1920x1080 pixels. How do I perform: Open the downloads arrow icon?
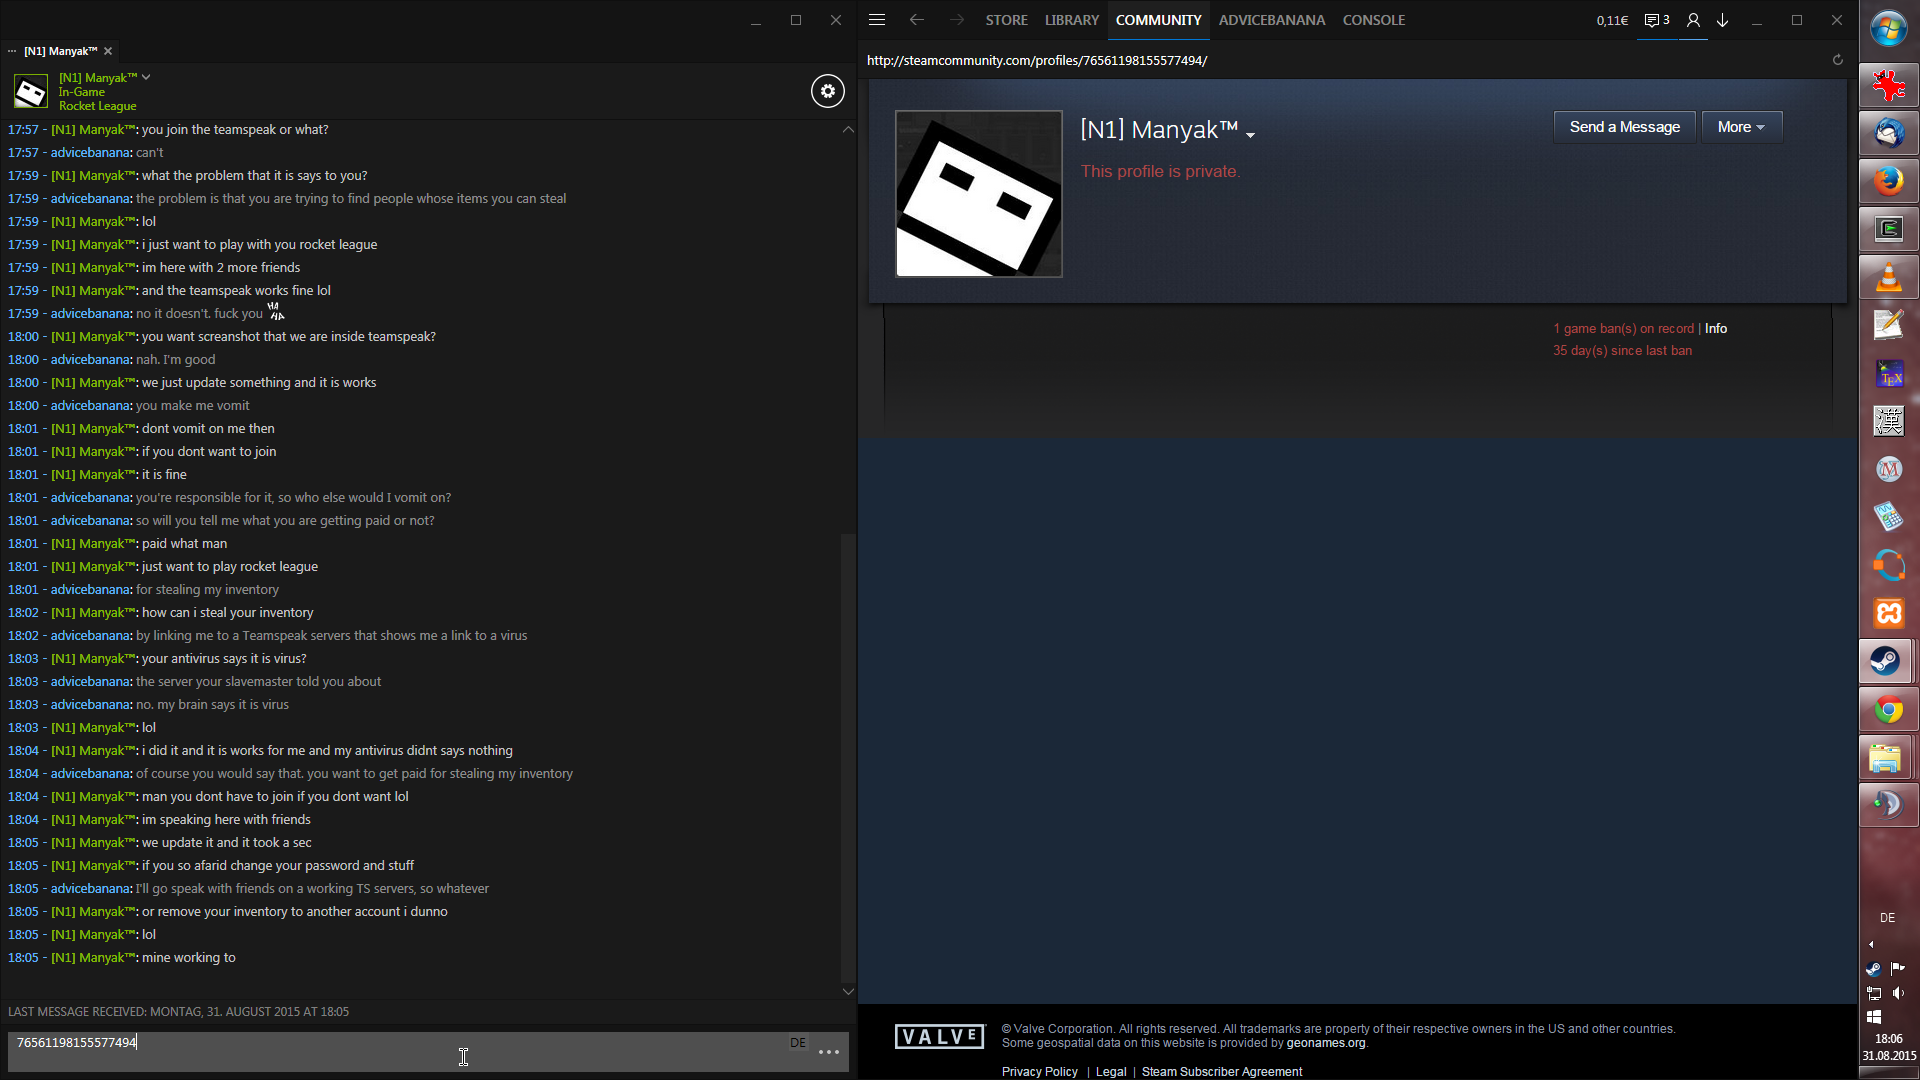coord(1723,20)
